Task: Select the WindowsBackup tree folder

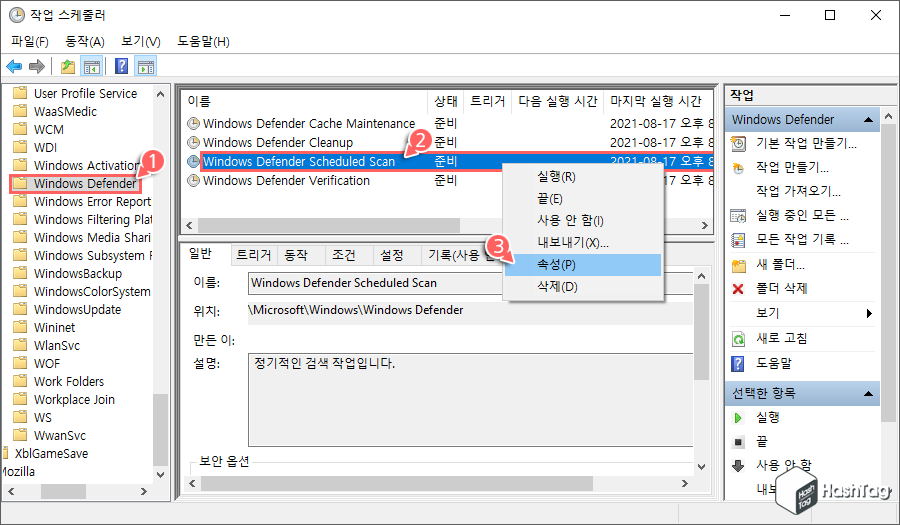Action: coord(77,274)
